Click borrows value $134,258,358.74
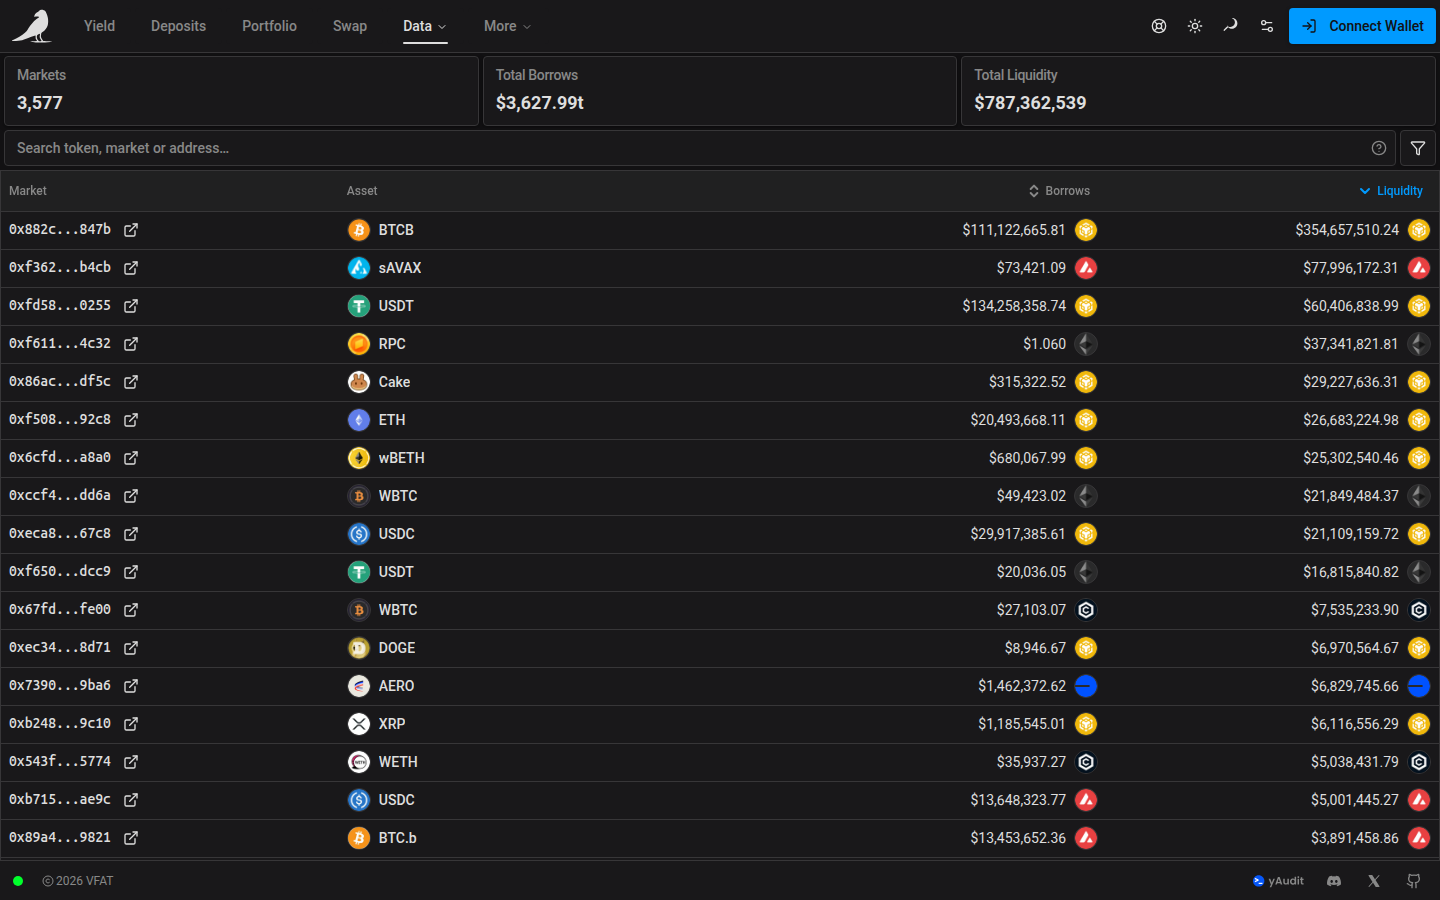The image size is (1440, 900). tap(1014, 306)
